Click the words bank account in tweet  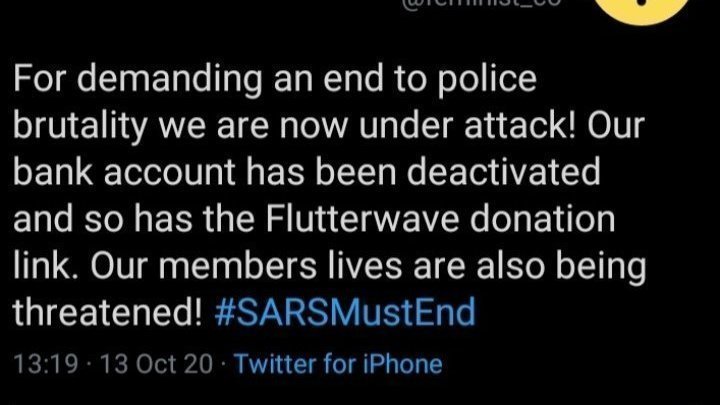point(124,172)
